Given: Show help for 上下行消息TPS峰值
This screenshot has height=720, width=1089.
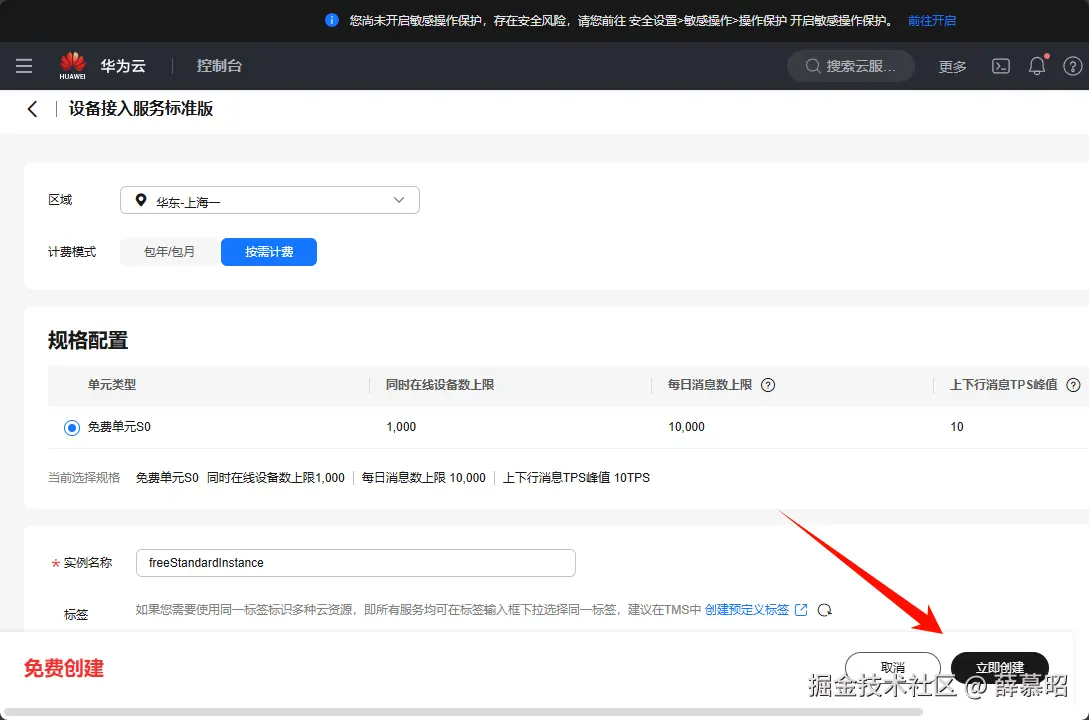Looking at the screenshot, I should 1073,385.
